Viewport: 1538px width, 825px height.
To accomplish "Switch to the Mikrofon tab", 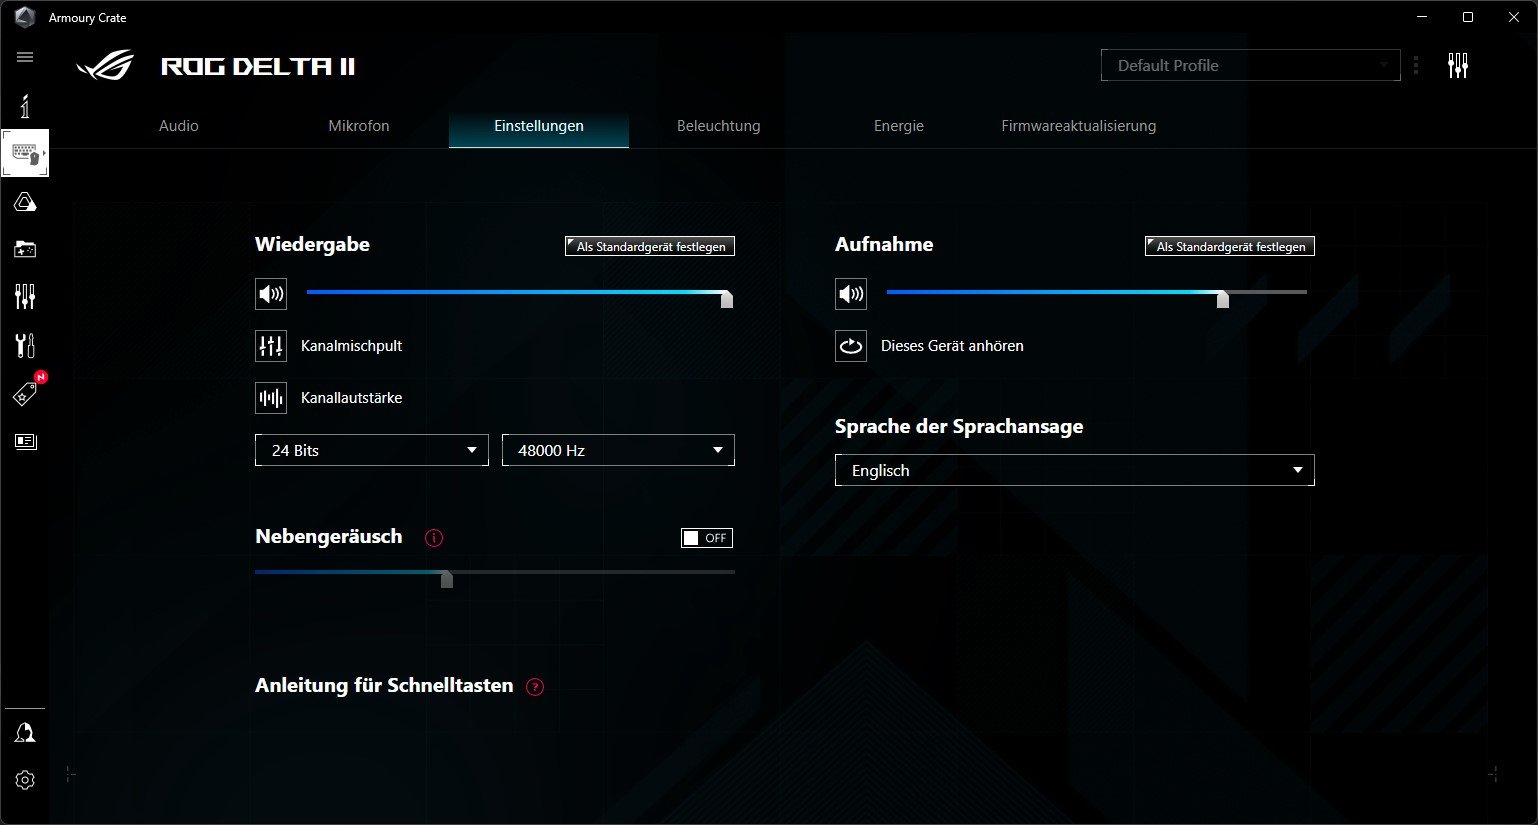I will (x=359, y=126).
